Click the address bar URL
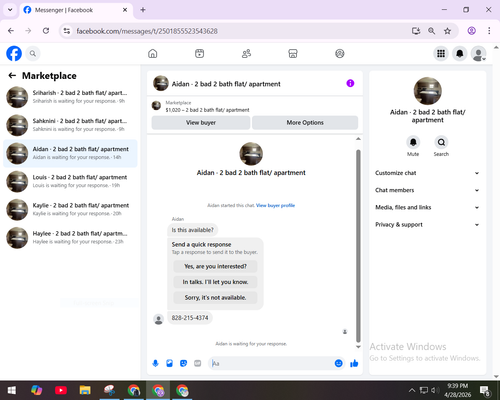This screenshot has width=500, height=400. coord(147,31)
